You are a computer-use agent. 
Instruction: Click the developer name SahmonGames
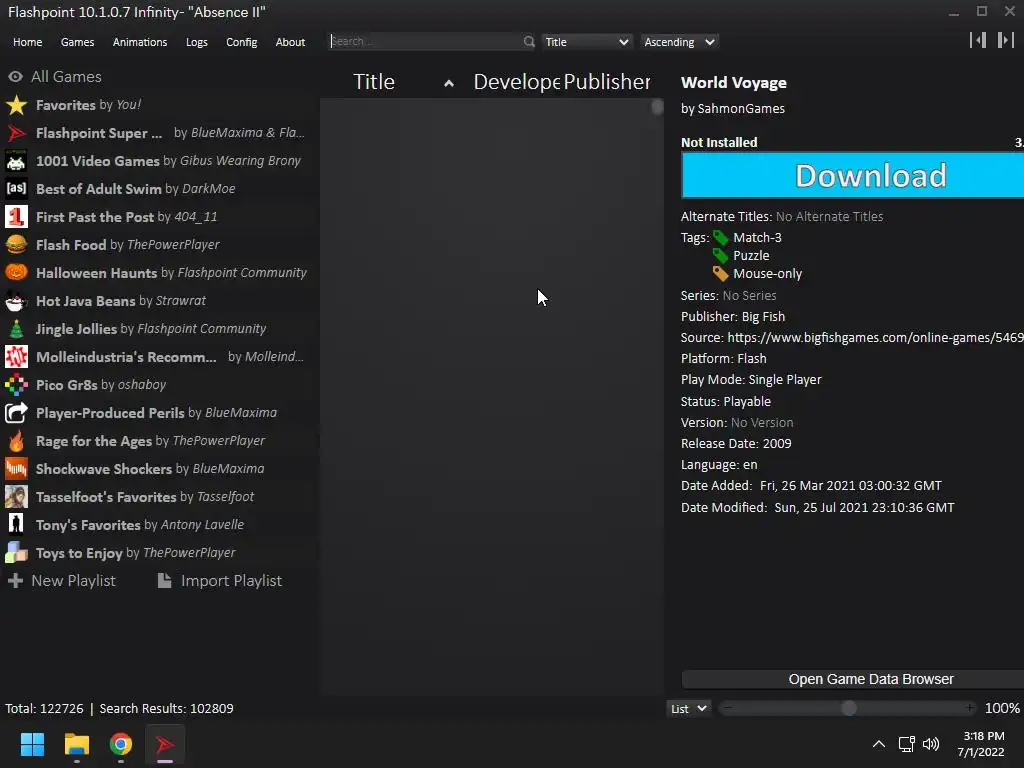(741, 108)
